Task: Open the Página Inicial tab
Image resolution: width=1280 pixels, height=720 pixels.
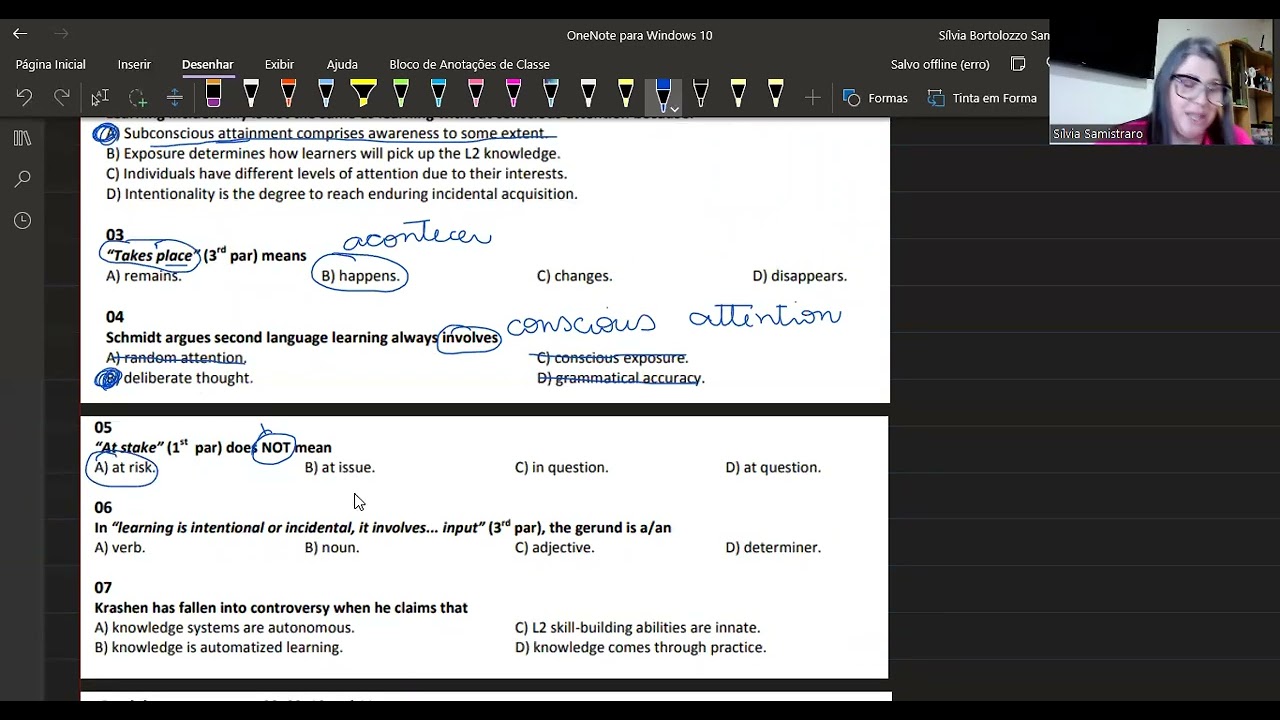Action: [50, 64]
